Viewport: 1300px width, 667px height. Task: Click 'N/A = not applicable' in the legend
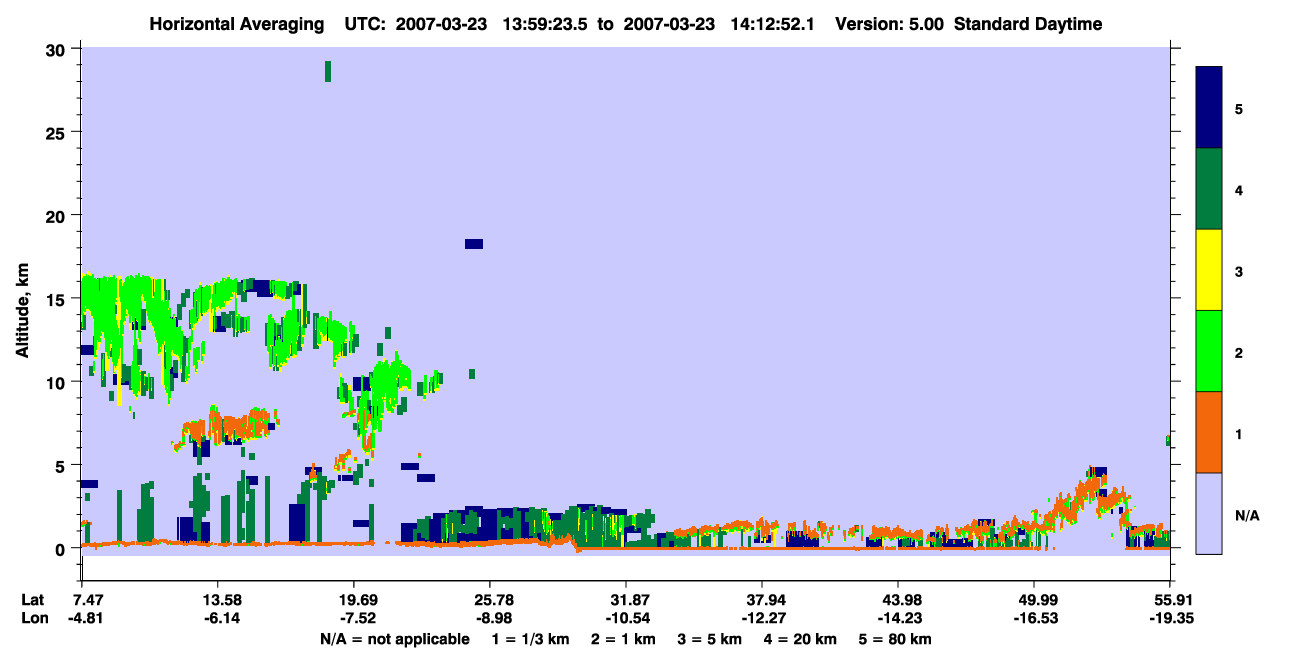pos(394,639)
